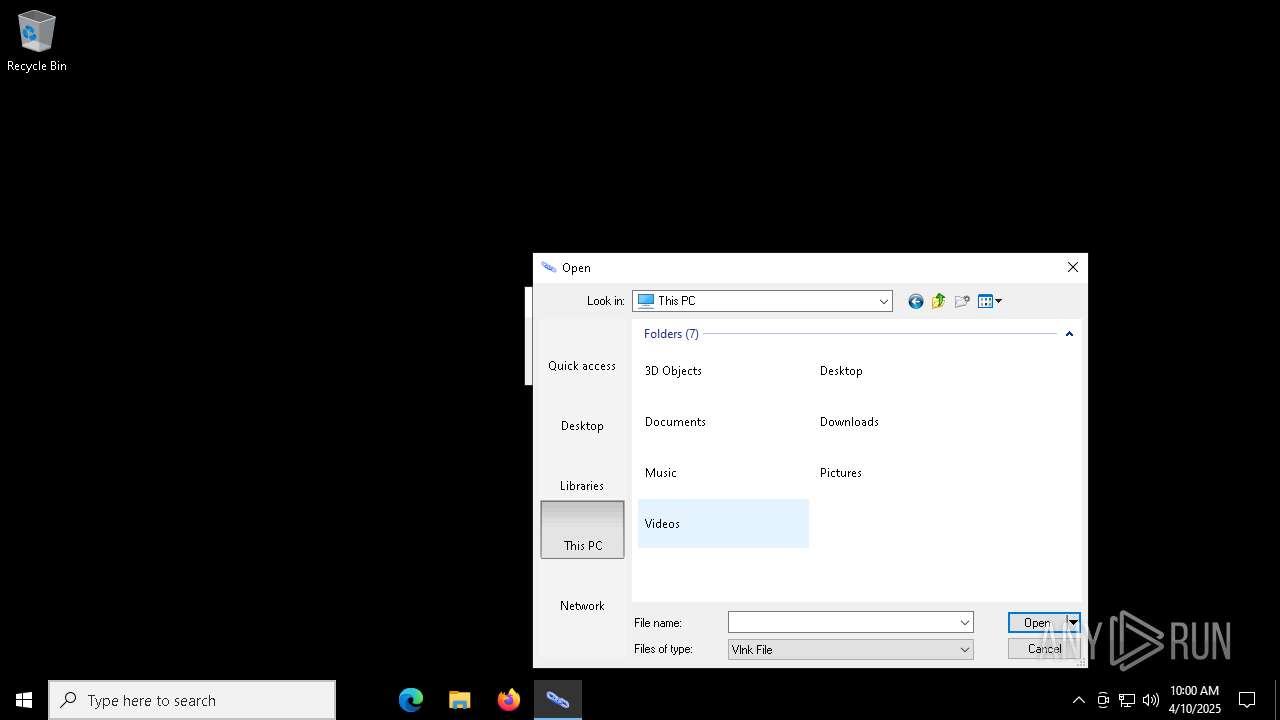Go back using the dialog back arrow
The height and width of the screenshot is (720, 1280).
915,301
